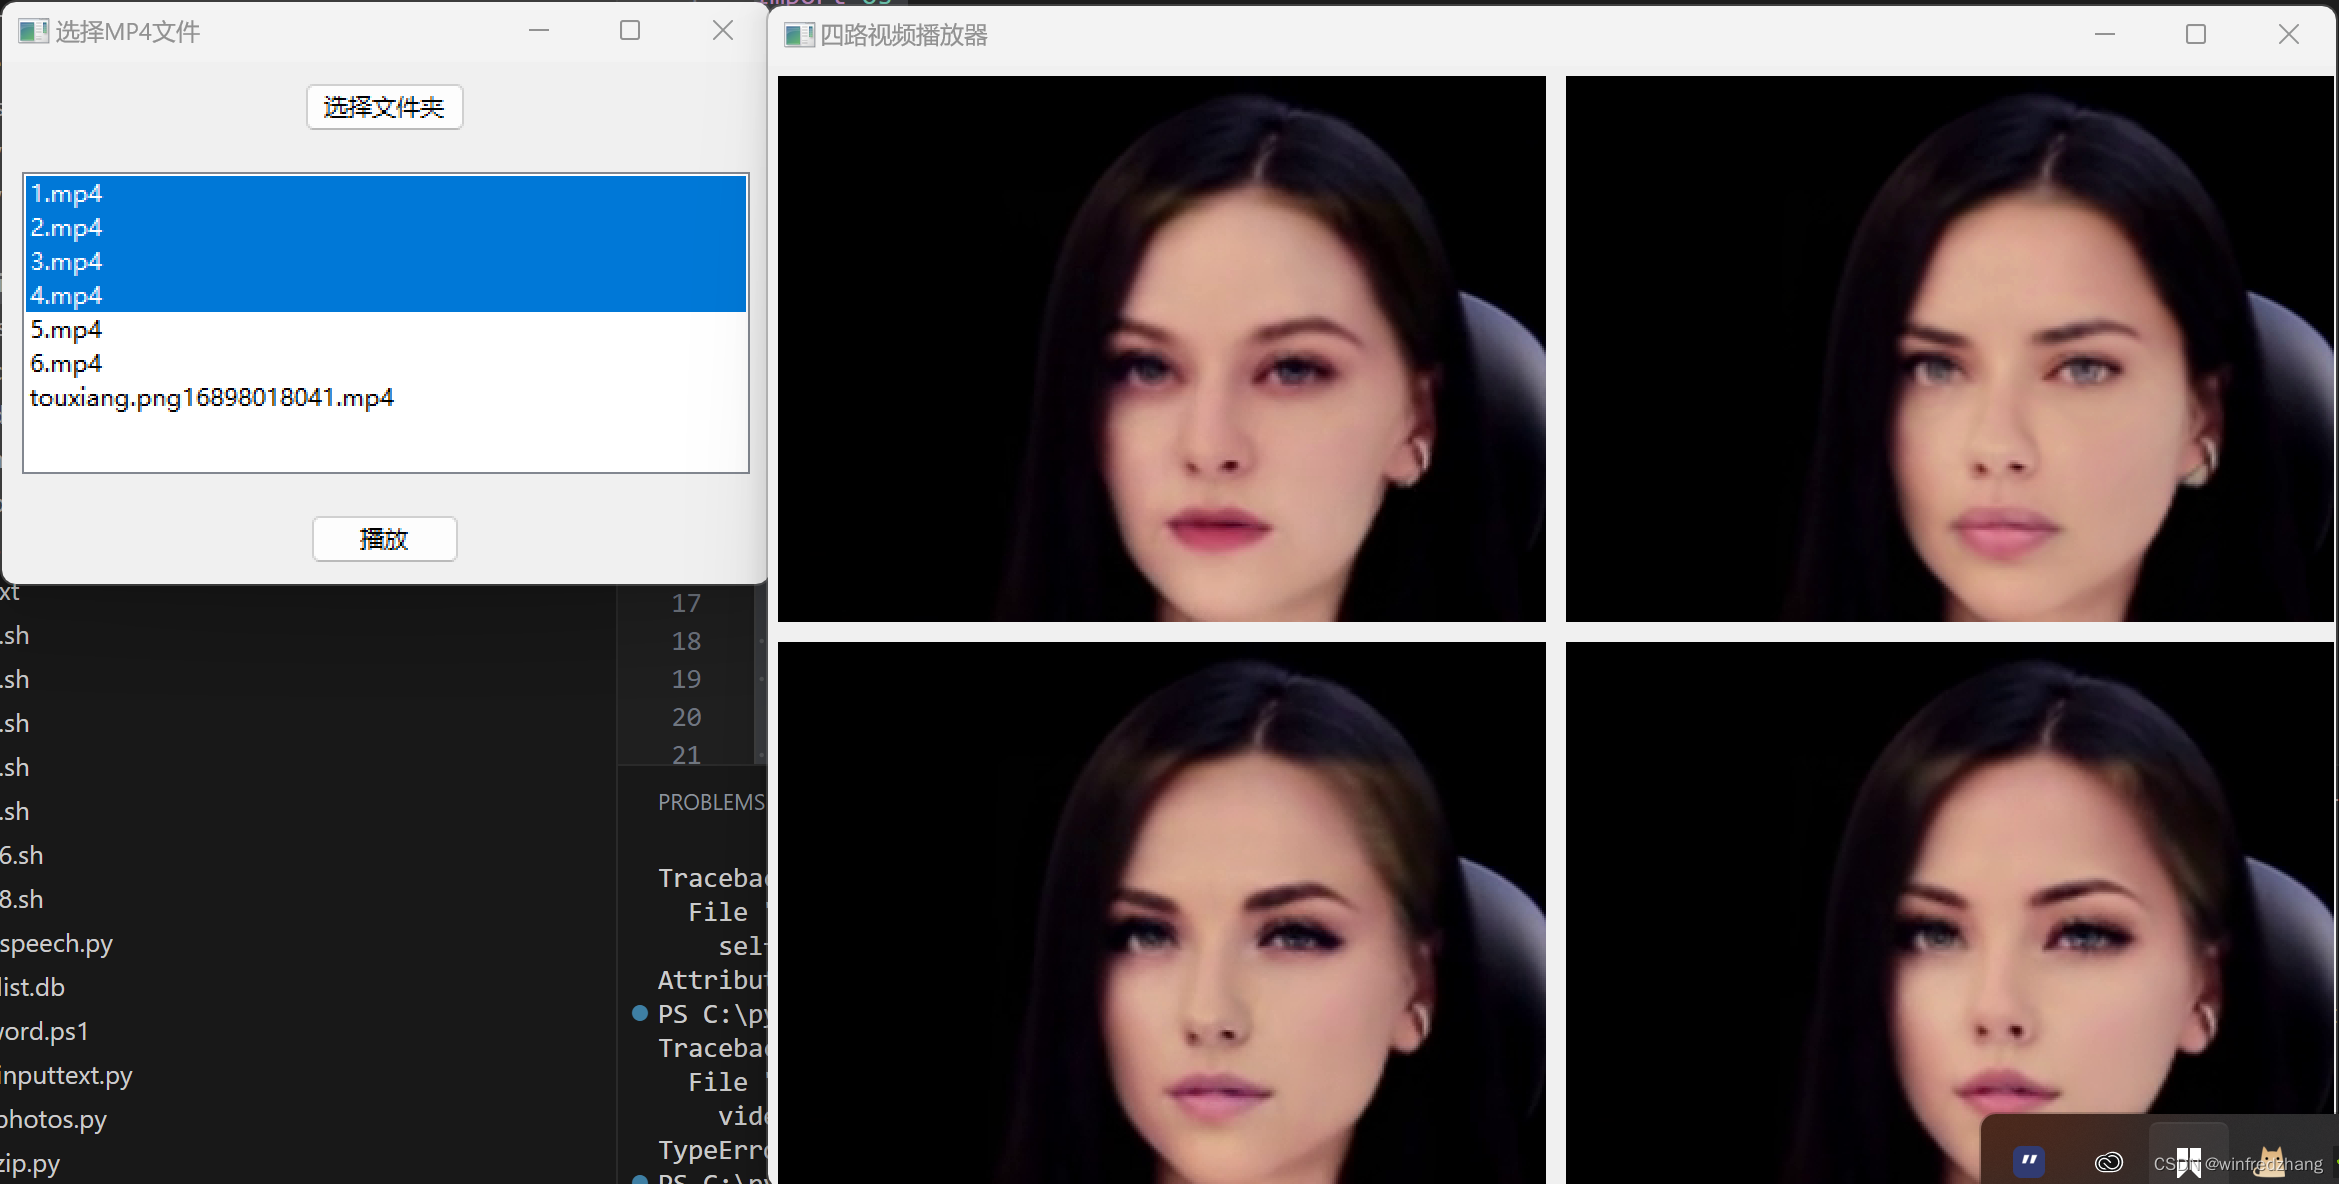This screenshot has height=1184, width=2339.
Task: Close the 四路视频播放器 window
Action: click(x=2288, y=35)
